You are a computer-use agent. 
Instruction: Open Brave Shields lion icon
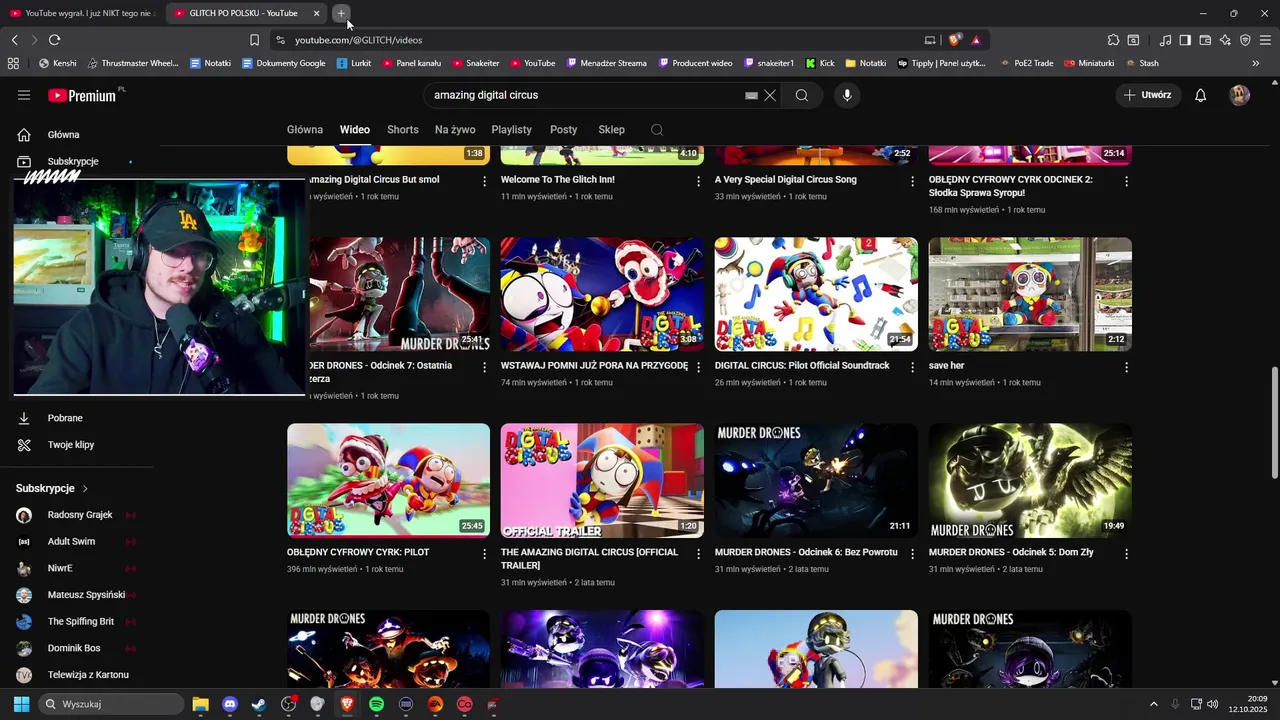point(955,40)
